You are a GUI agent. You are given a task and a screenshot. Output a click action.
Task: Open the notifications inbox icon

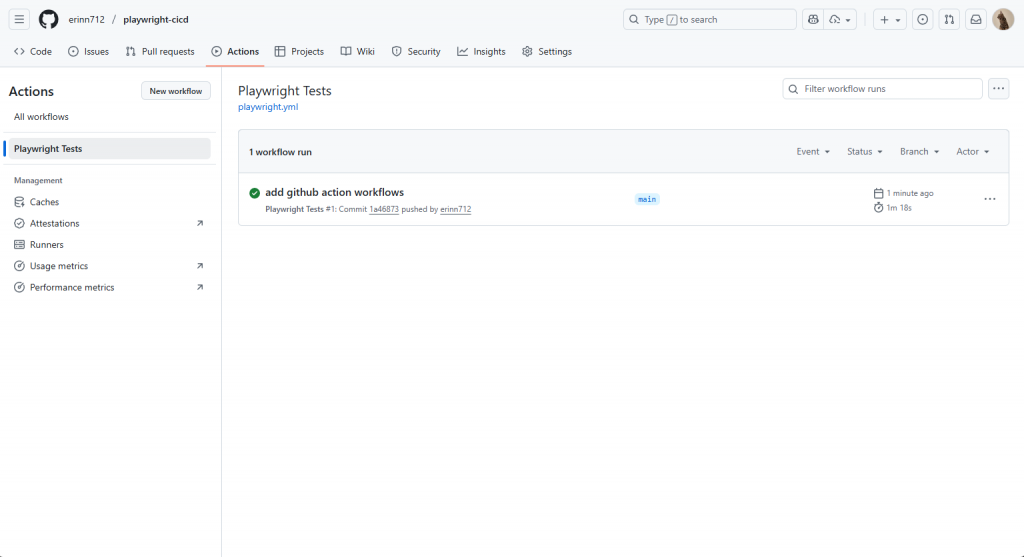tap(976, 20)
